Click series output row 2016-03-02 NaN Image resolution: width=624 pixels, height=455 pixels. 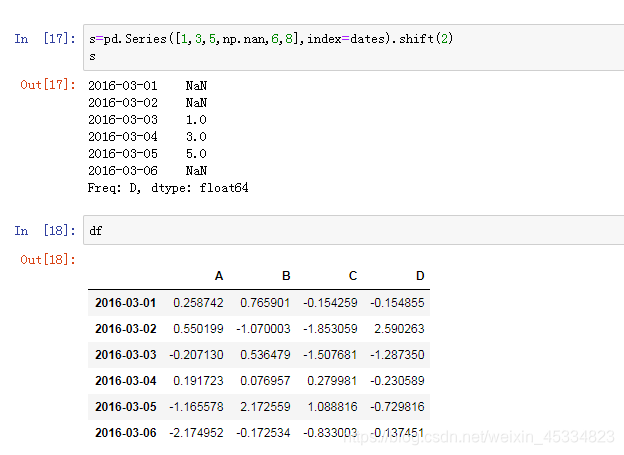tap(148, 103)
